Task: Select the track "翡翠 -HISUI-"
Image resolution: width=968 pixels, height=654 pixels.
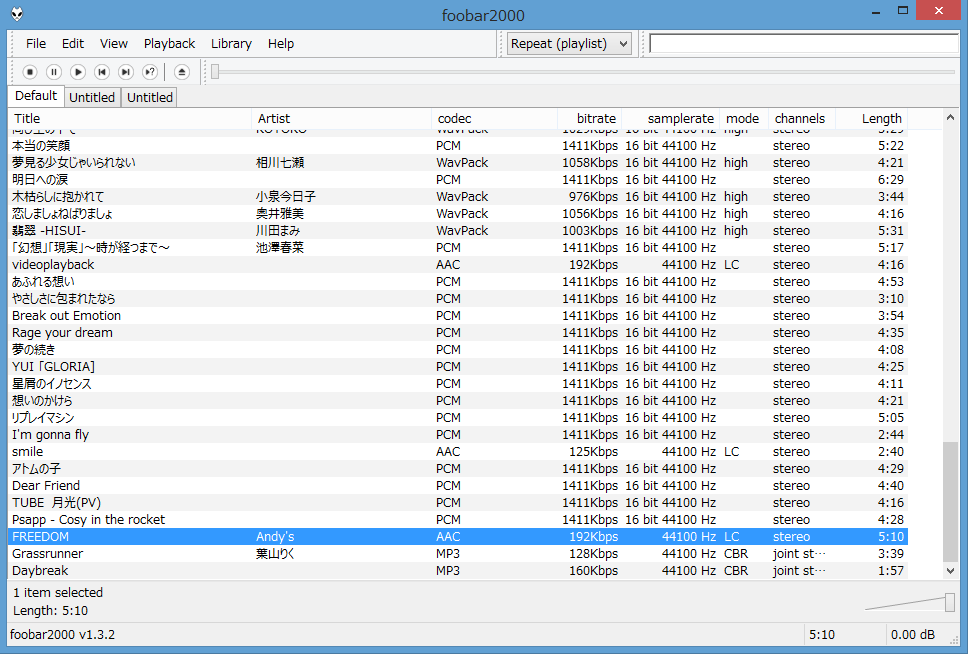Action: point(457,231)
